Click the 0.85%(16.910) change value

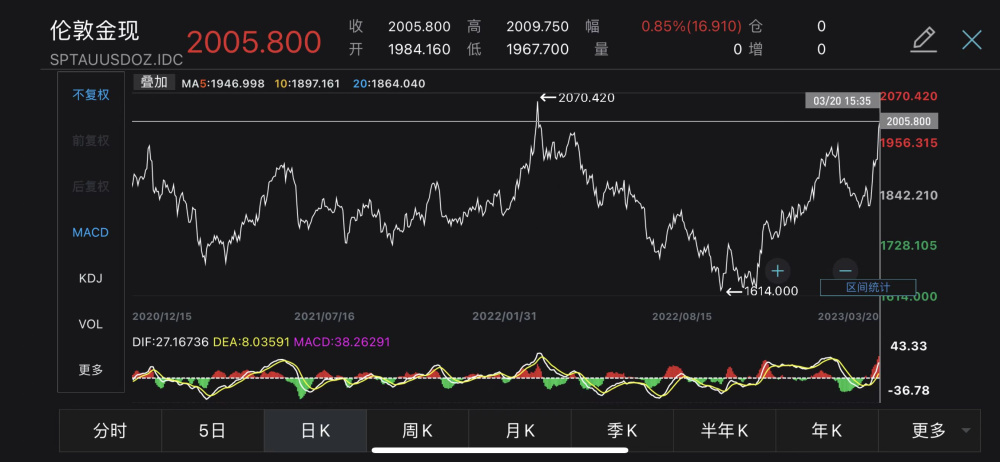click(x=691, y=26)
